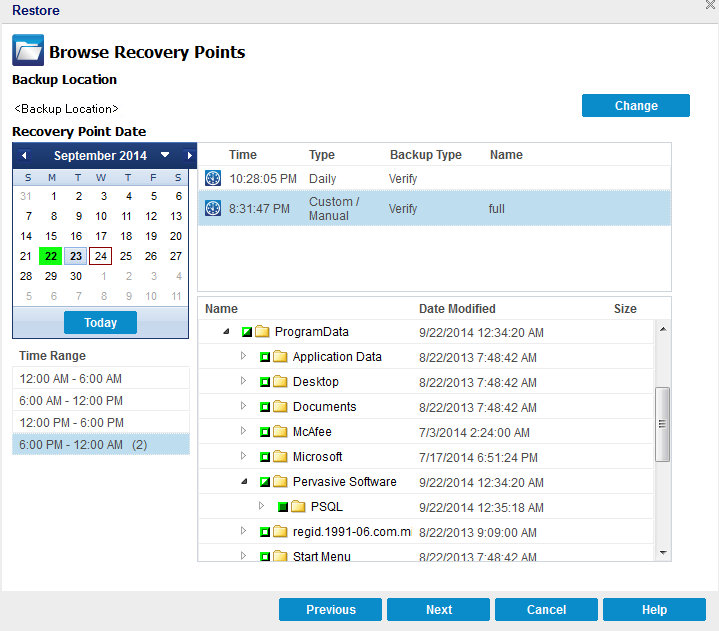This screenshot has height=631, width=719.
Task: Click the Microsoft folder icon
Action: [280, 457]
